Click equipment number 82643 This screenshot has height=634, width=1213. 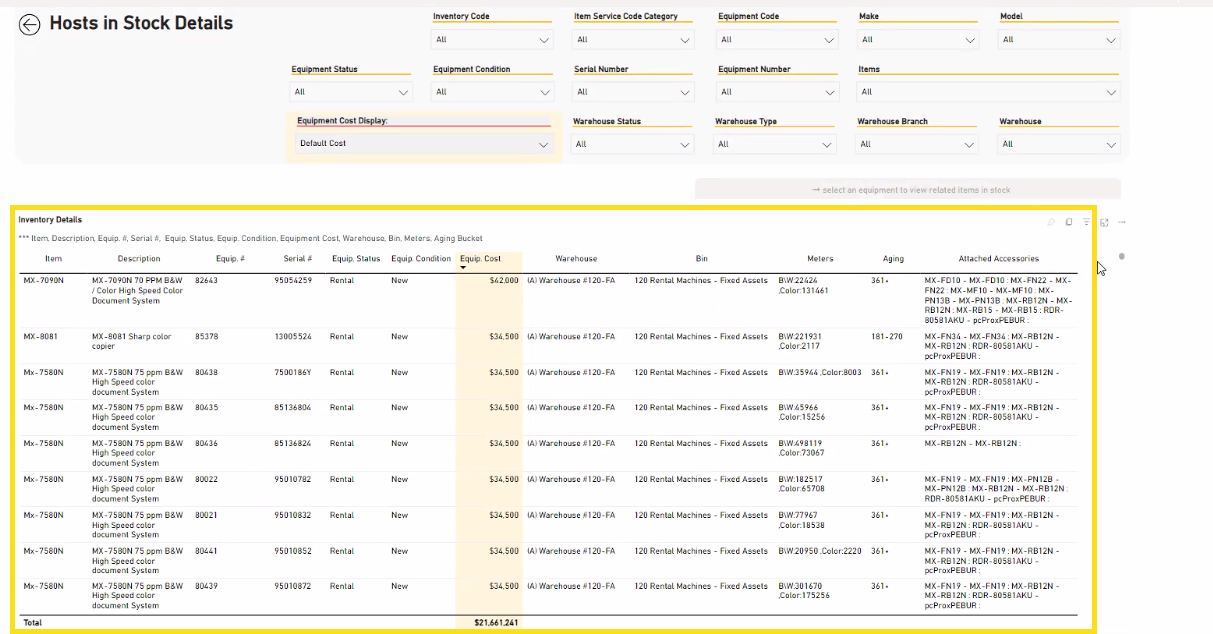point(206,281)
